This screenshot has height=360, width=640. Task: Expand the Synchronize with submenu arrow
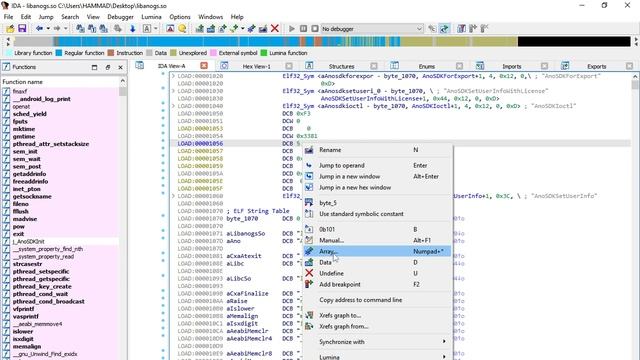444,342
